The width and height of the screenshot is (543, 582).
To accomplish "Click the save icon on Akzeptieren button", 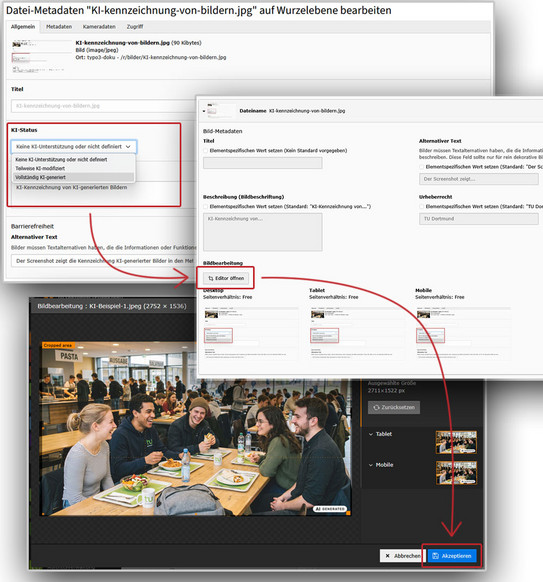I will (x=436, y=556).
